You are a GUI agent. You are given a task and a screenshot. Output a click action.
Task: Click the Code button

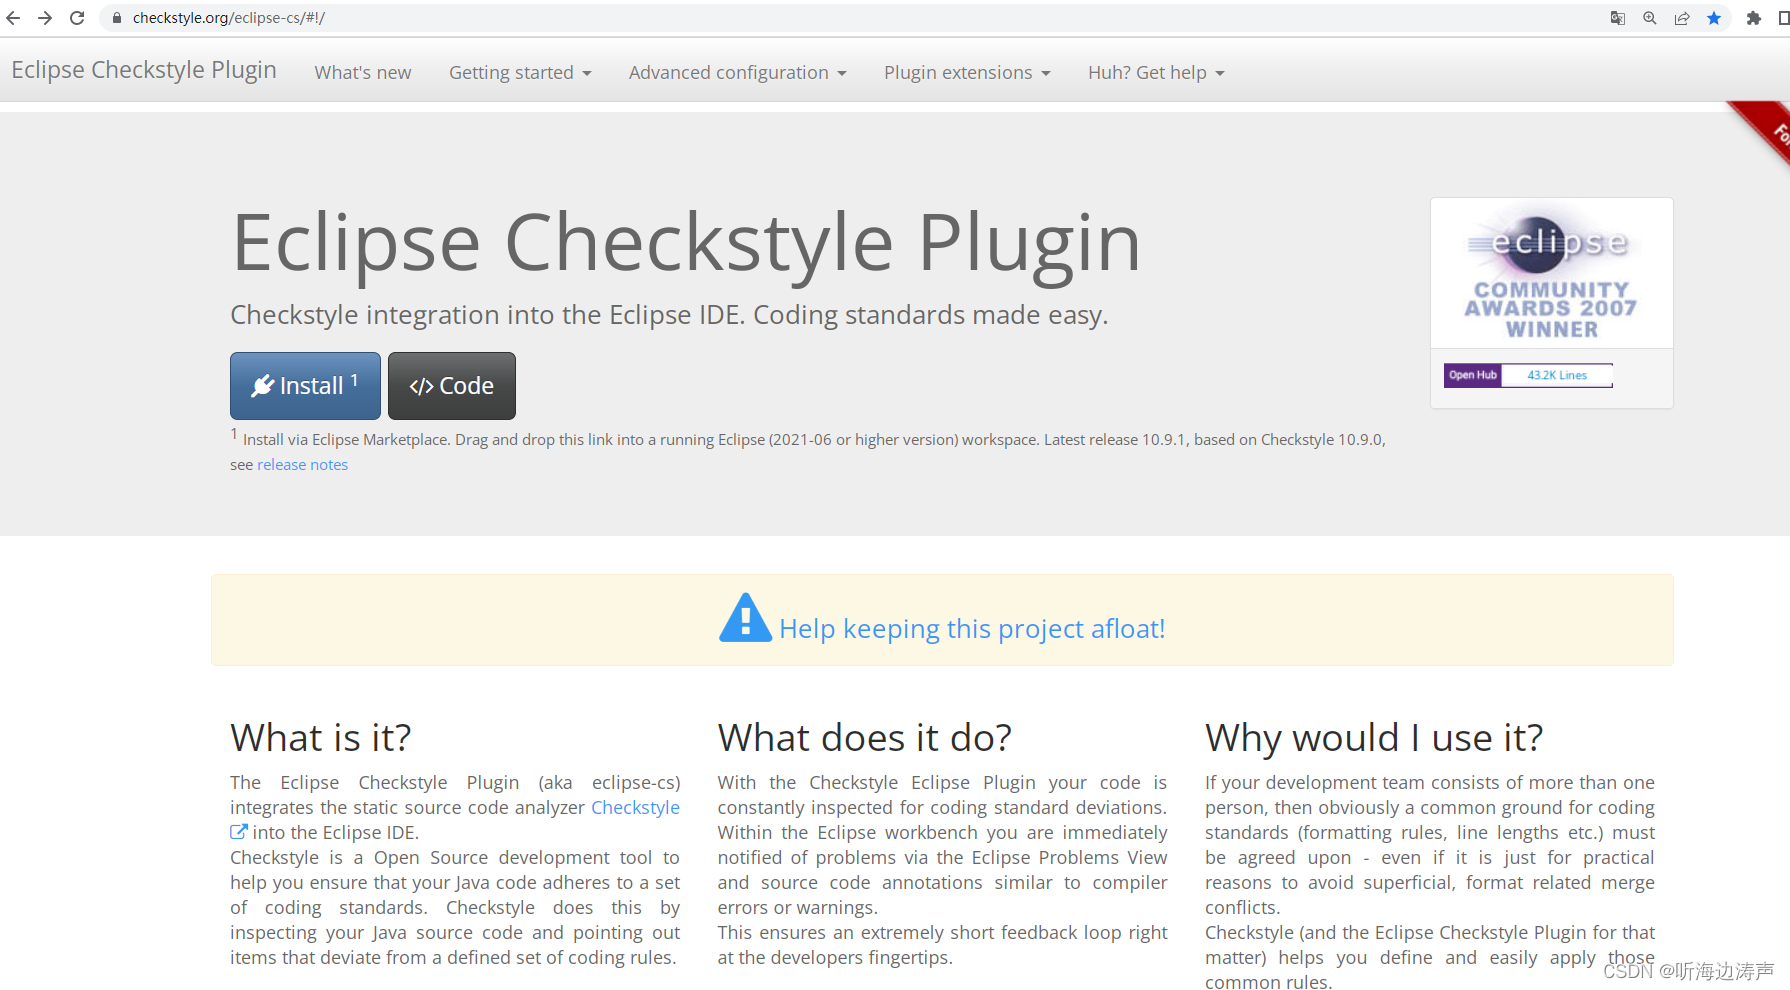[x=451, y=385]
